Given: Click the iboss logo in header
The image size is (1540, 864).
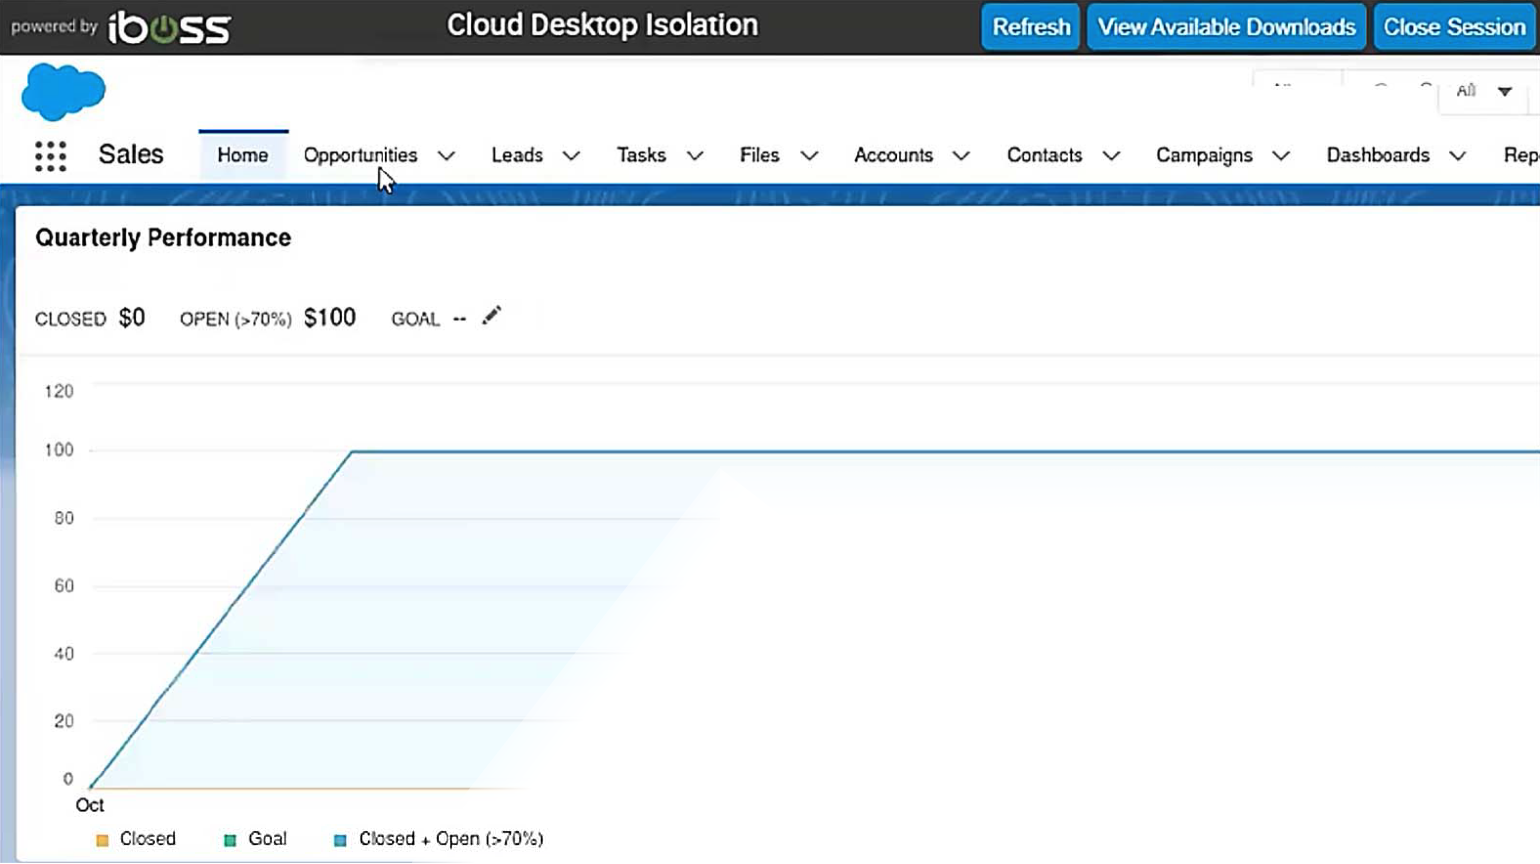Looking at the screenshot, I should (169, 27).
